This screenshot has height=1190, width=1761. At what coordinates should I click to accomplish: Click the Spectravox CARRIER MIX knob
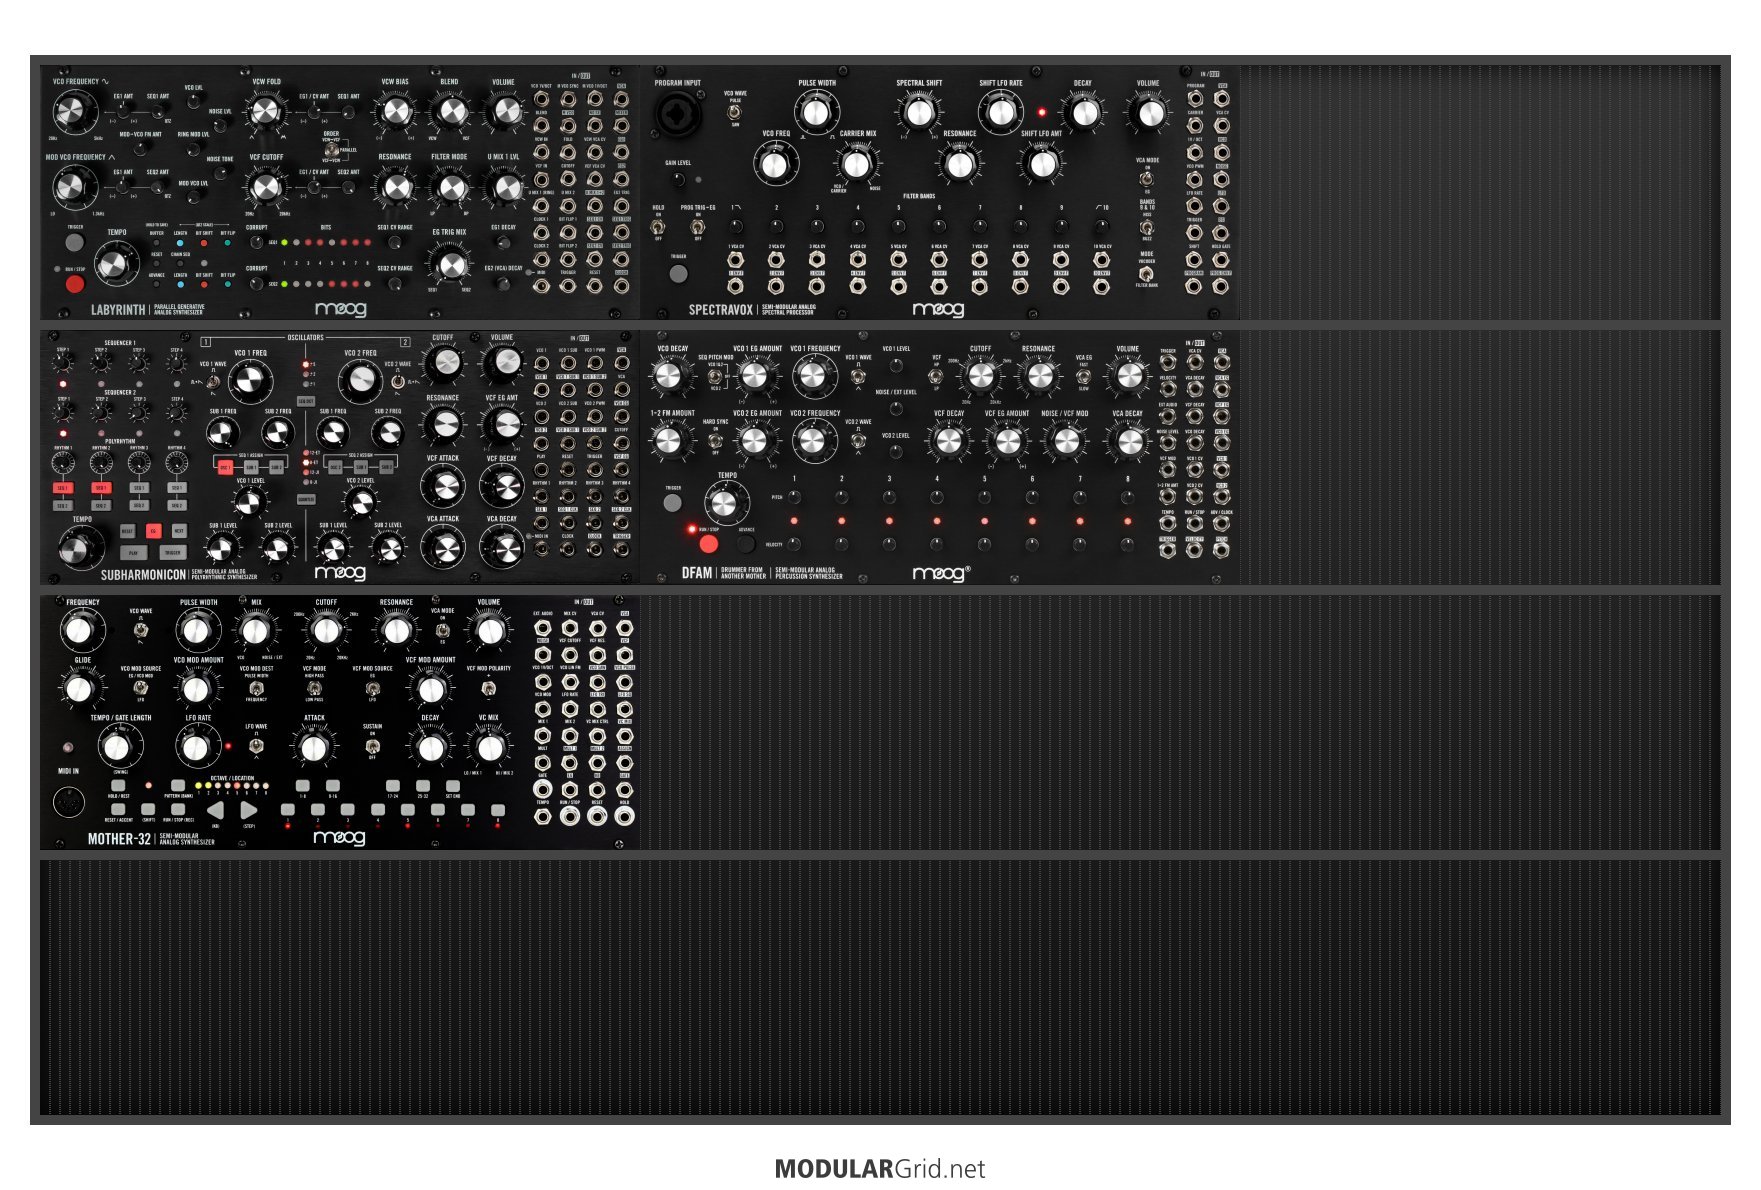[856, 163]
